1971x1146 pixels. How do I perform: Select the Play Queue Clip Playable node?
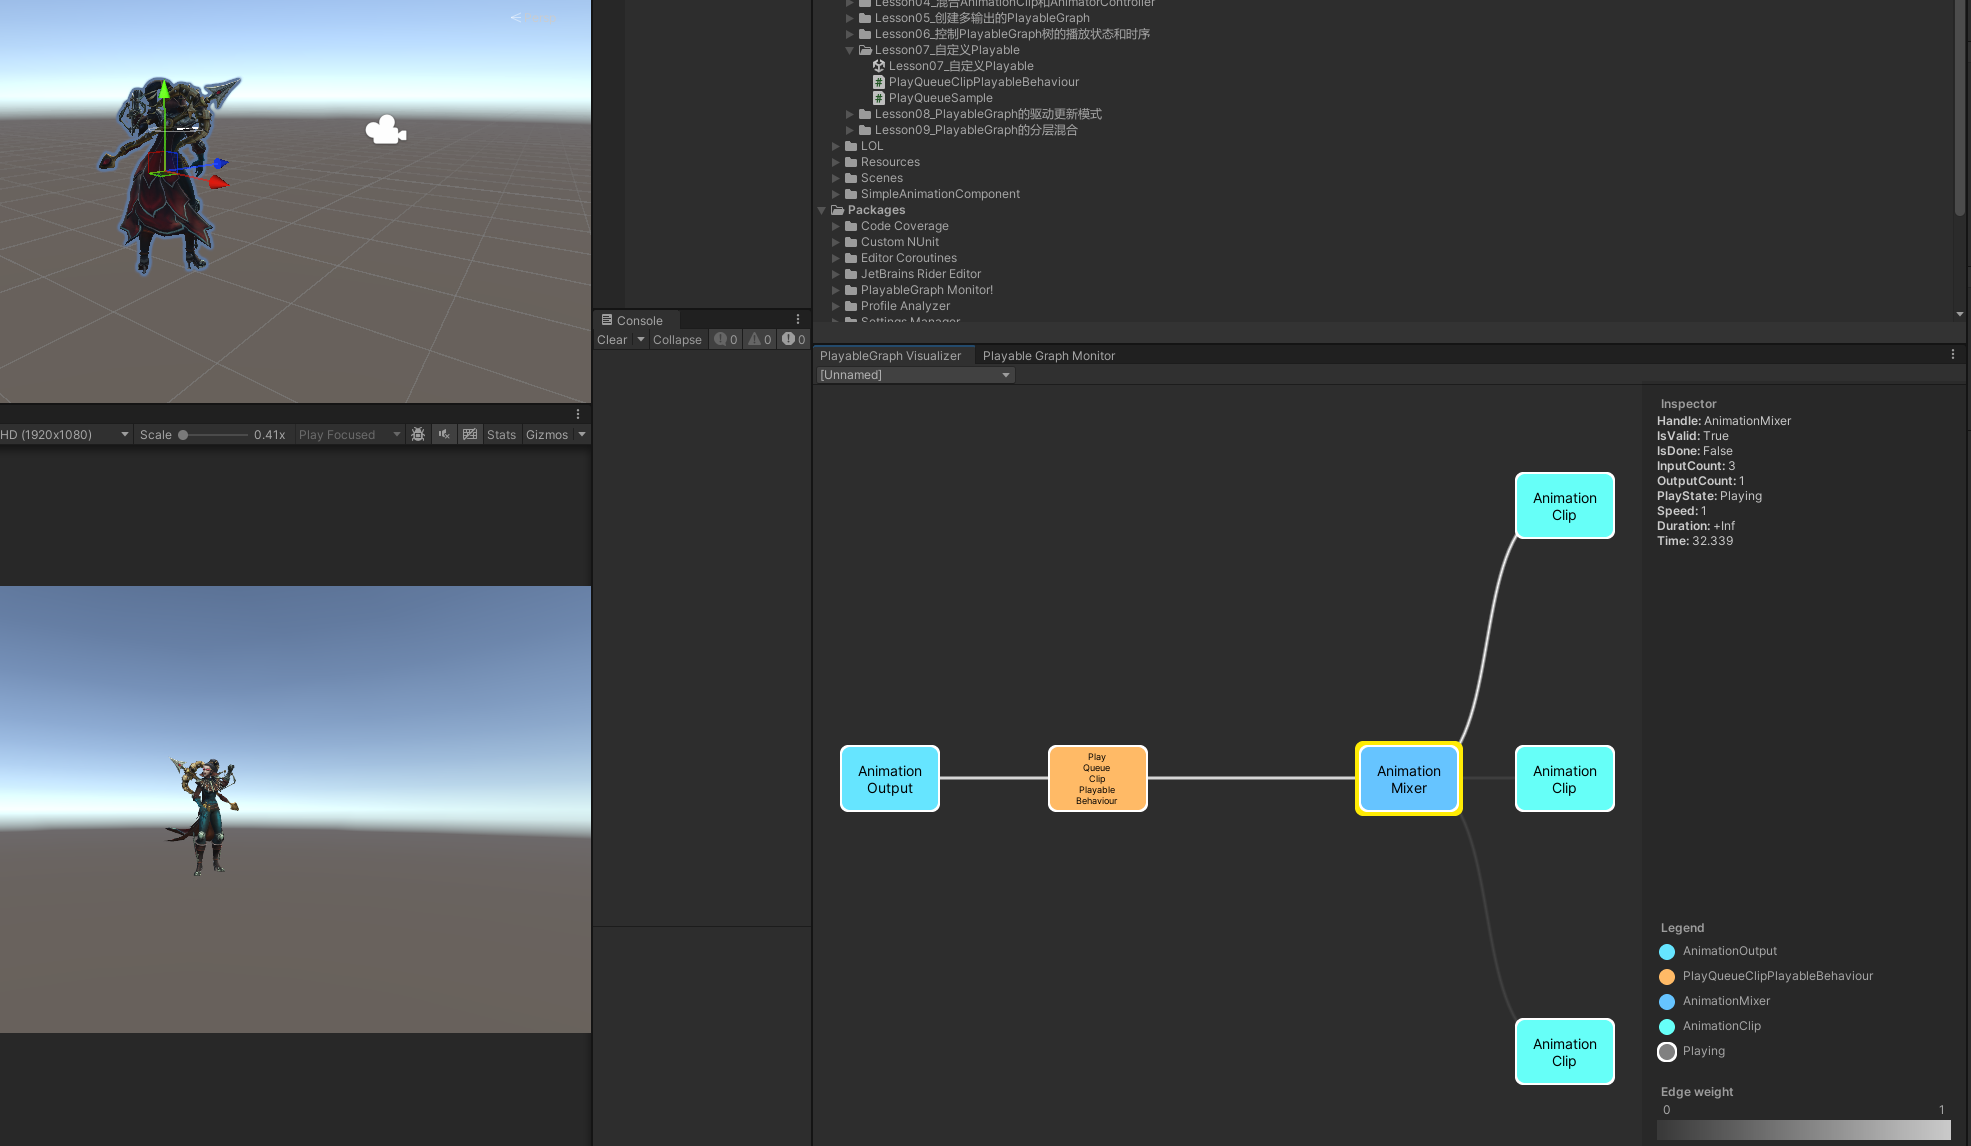(1097, 779)
